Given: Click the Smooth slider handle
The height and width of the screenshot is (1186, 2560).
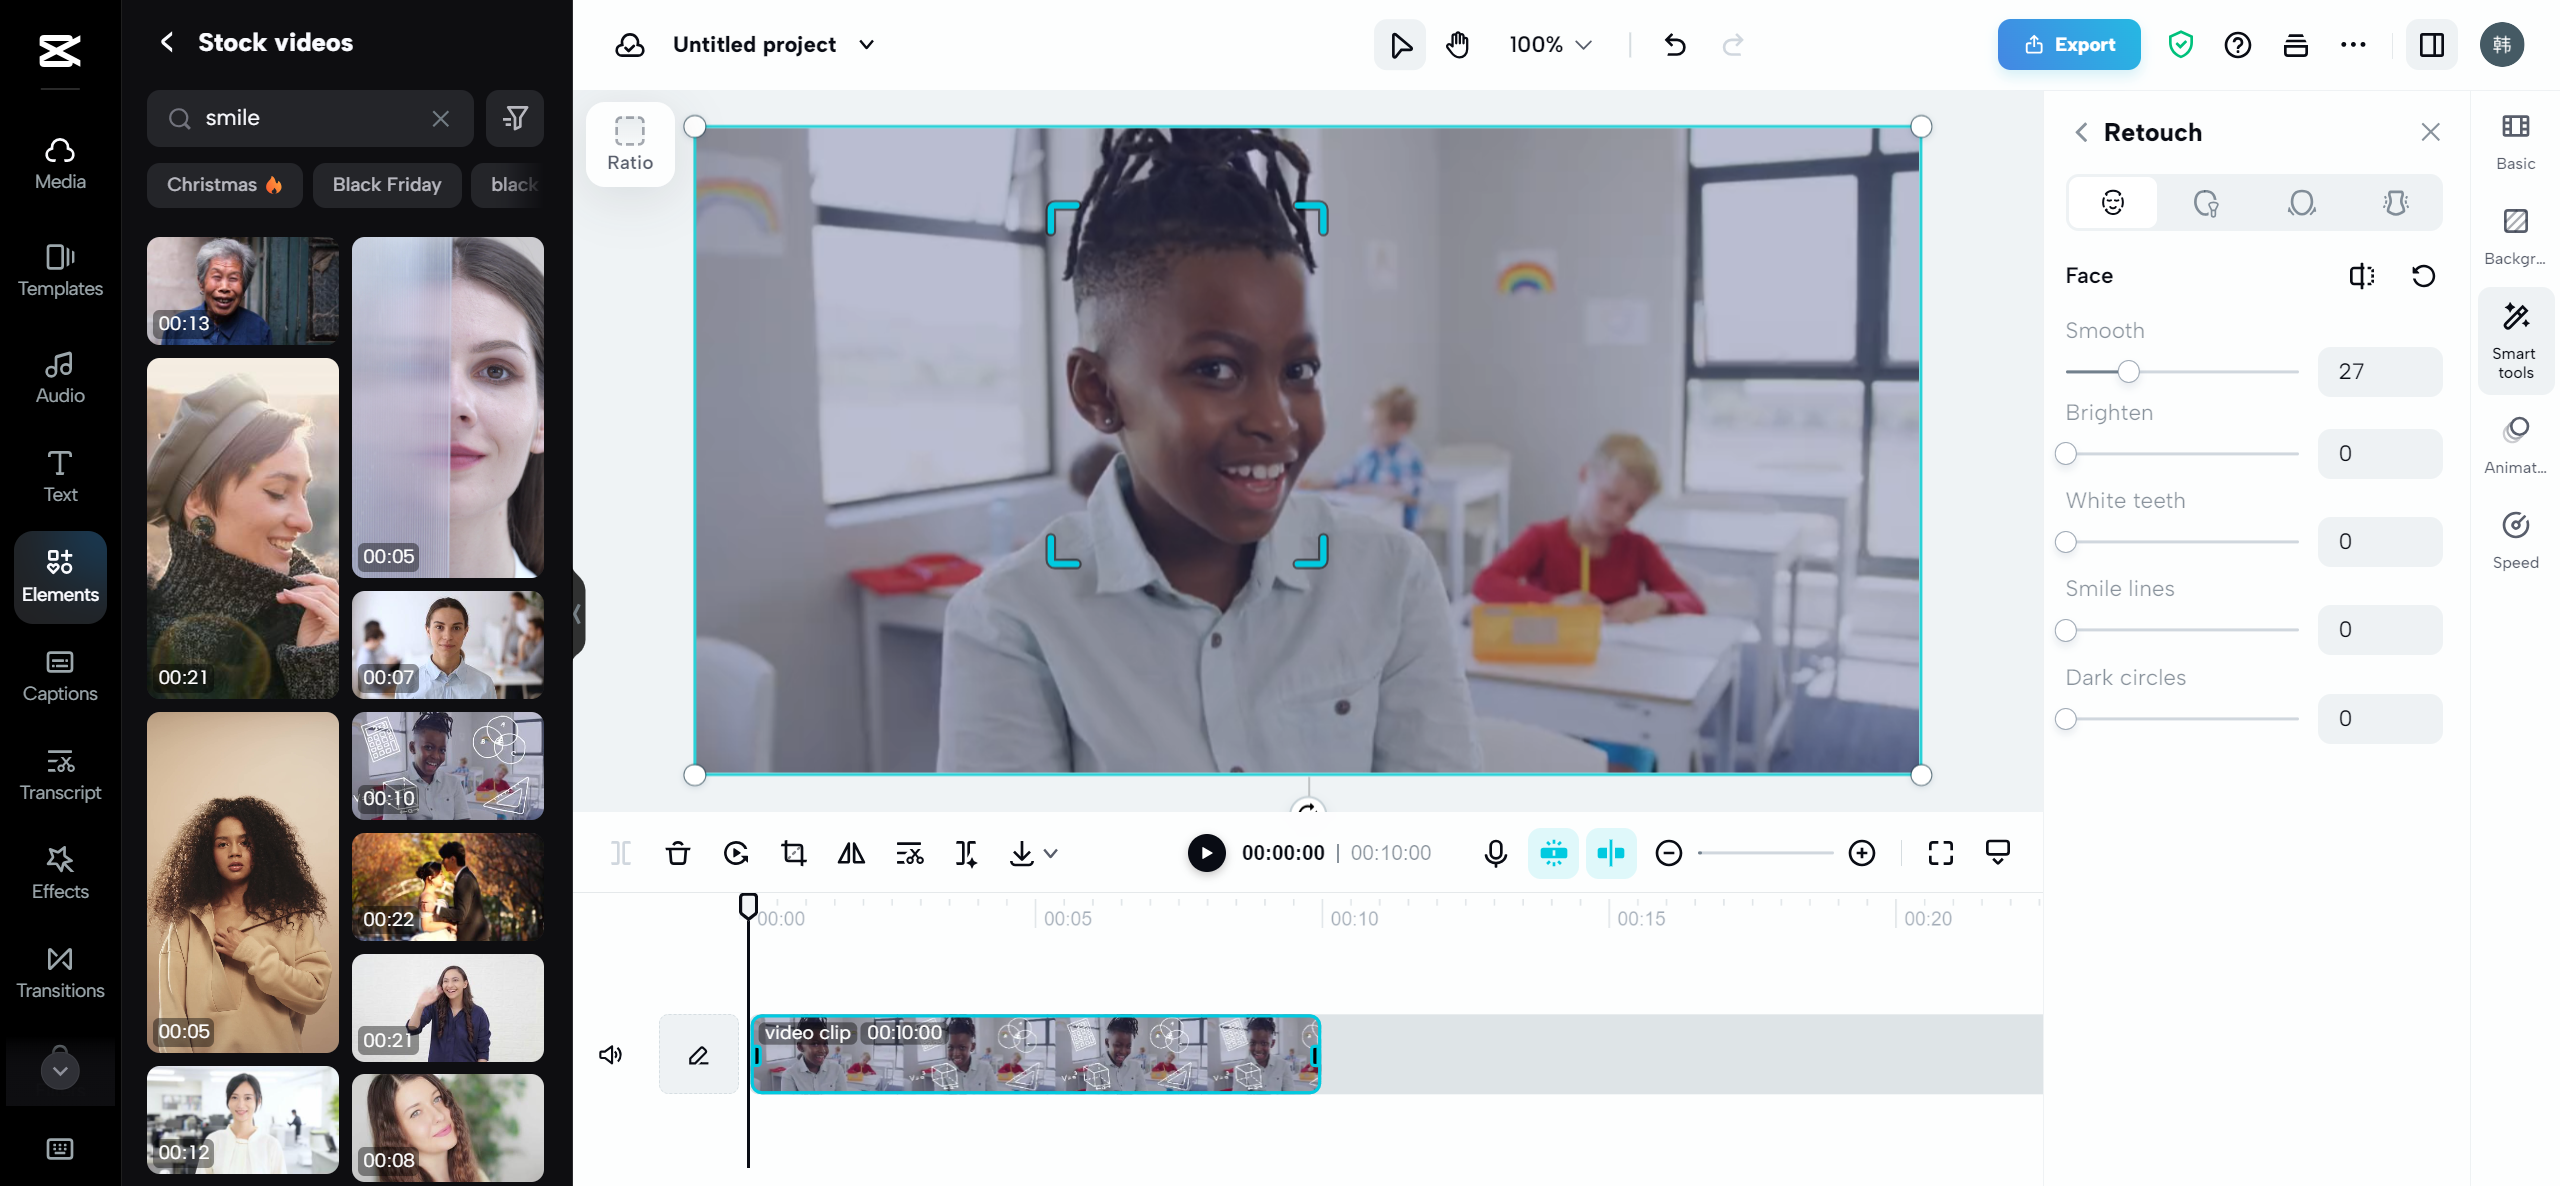Looking at the screenshot, I should pos(2128,372).
